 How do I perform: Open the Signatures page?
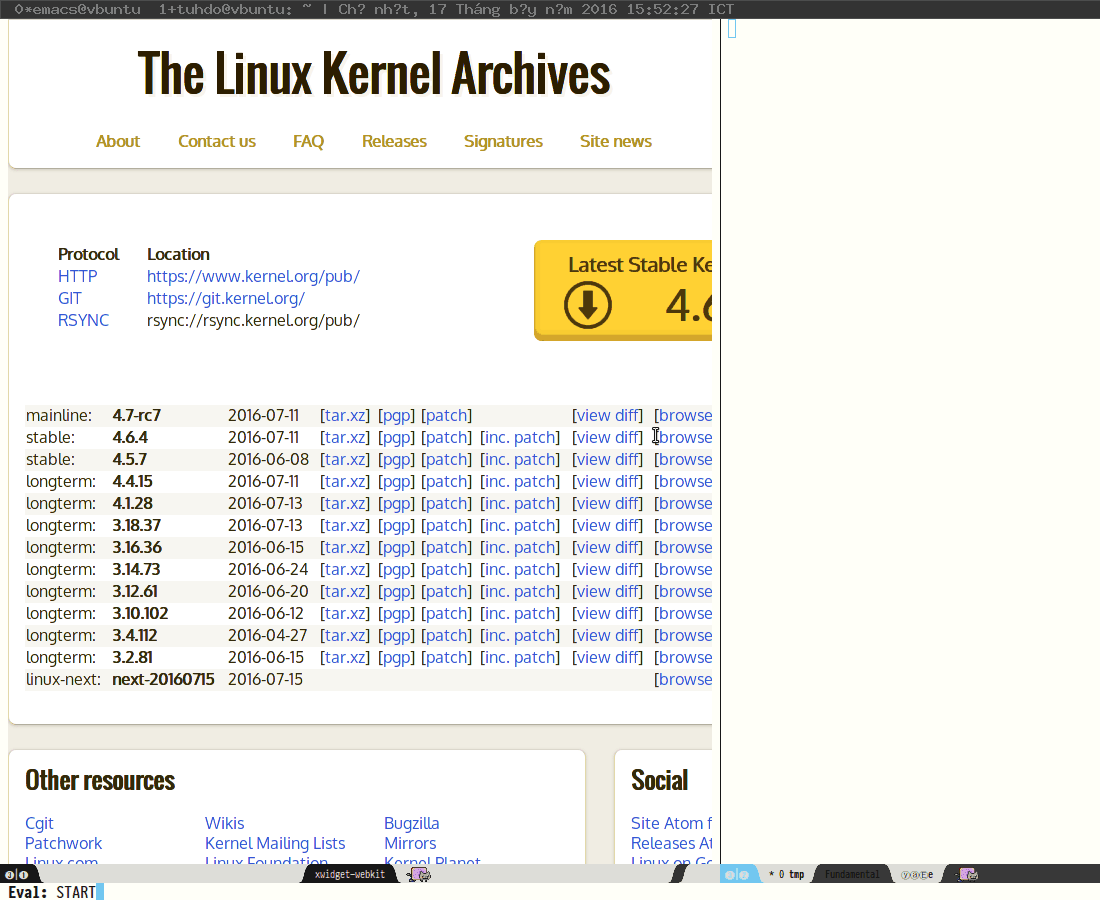pos(503,141)
